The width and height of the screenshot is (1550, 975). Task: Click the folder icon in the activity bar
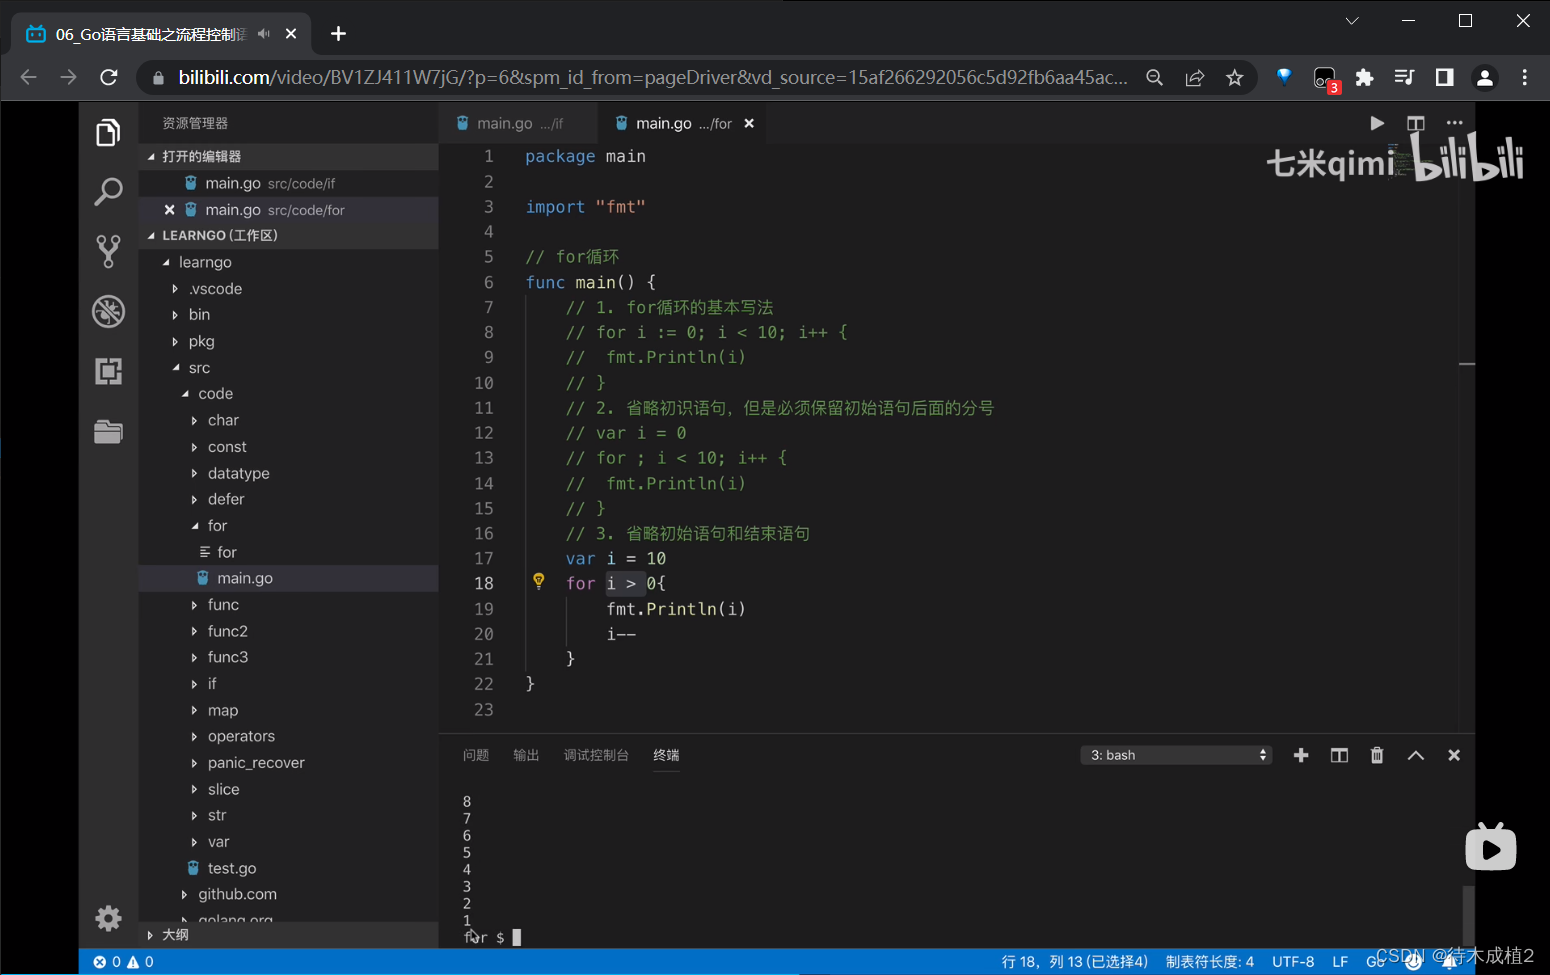point(108,431)
